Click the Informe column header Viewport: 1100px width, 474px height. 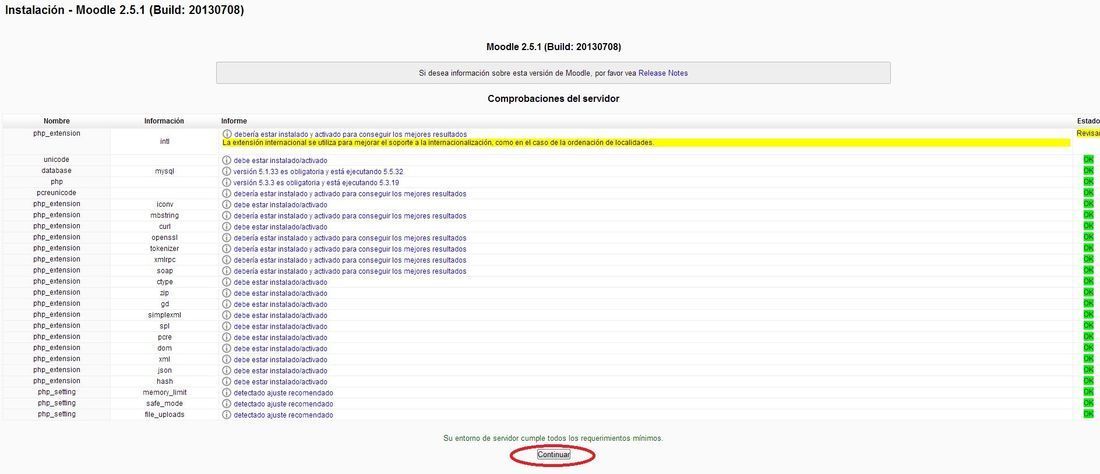coord(234,121)
